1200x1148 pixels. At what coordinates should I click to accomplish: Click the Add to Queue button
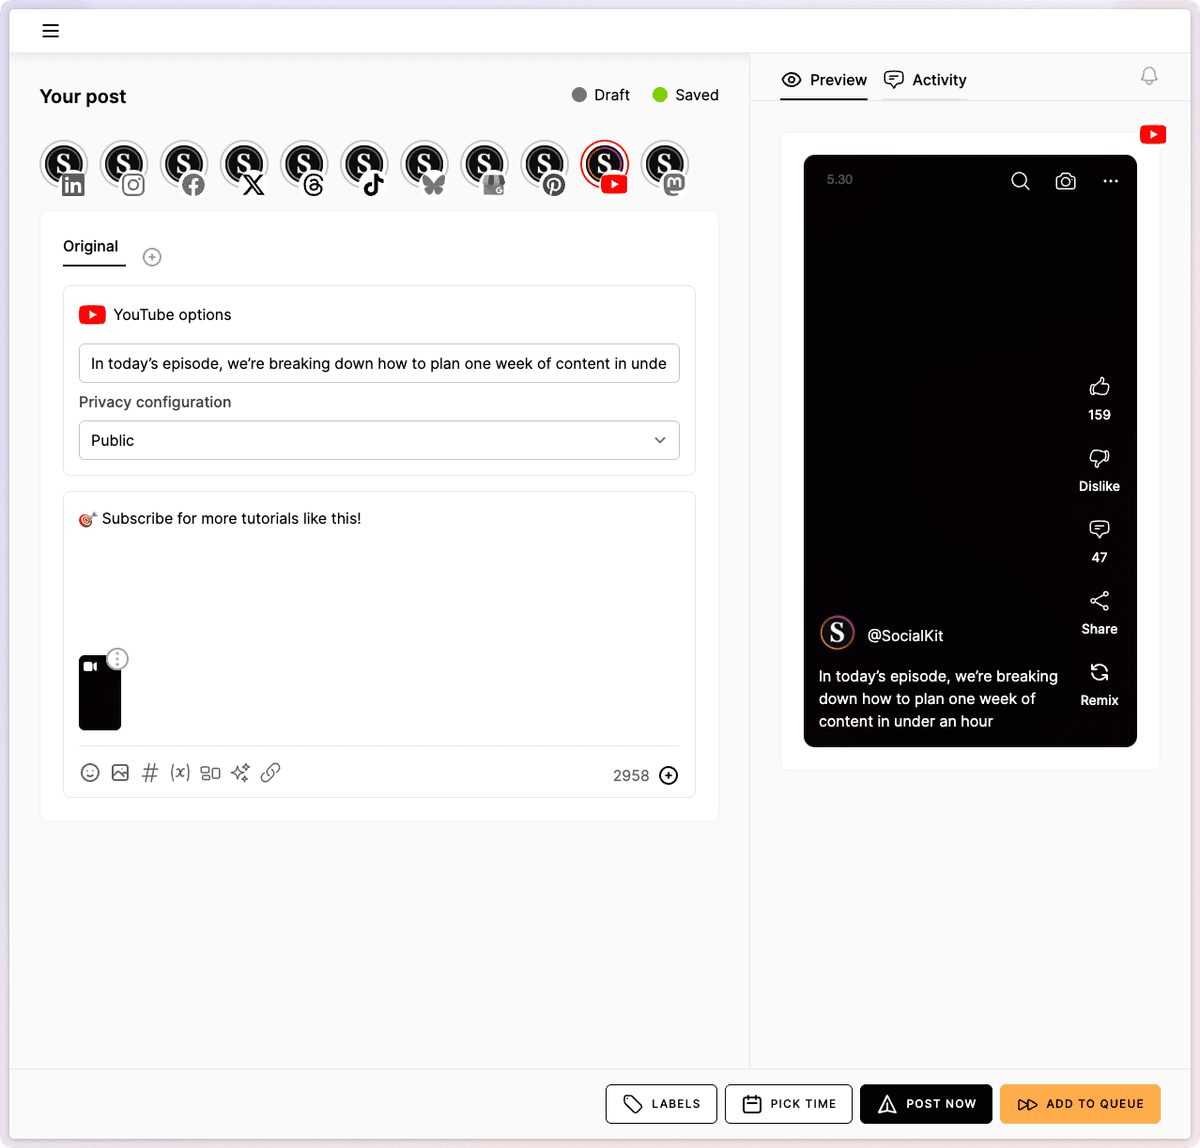(x=1080, y=1104)
